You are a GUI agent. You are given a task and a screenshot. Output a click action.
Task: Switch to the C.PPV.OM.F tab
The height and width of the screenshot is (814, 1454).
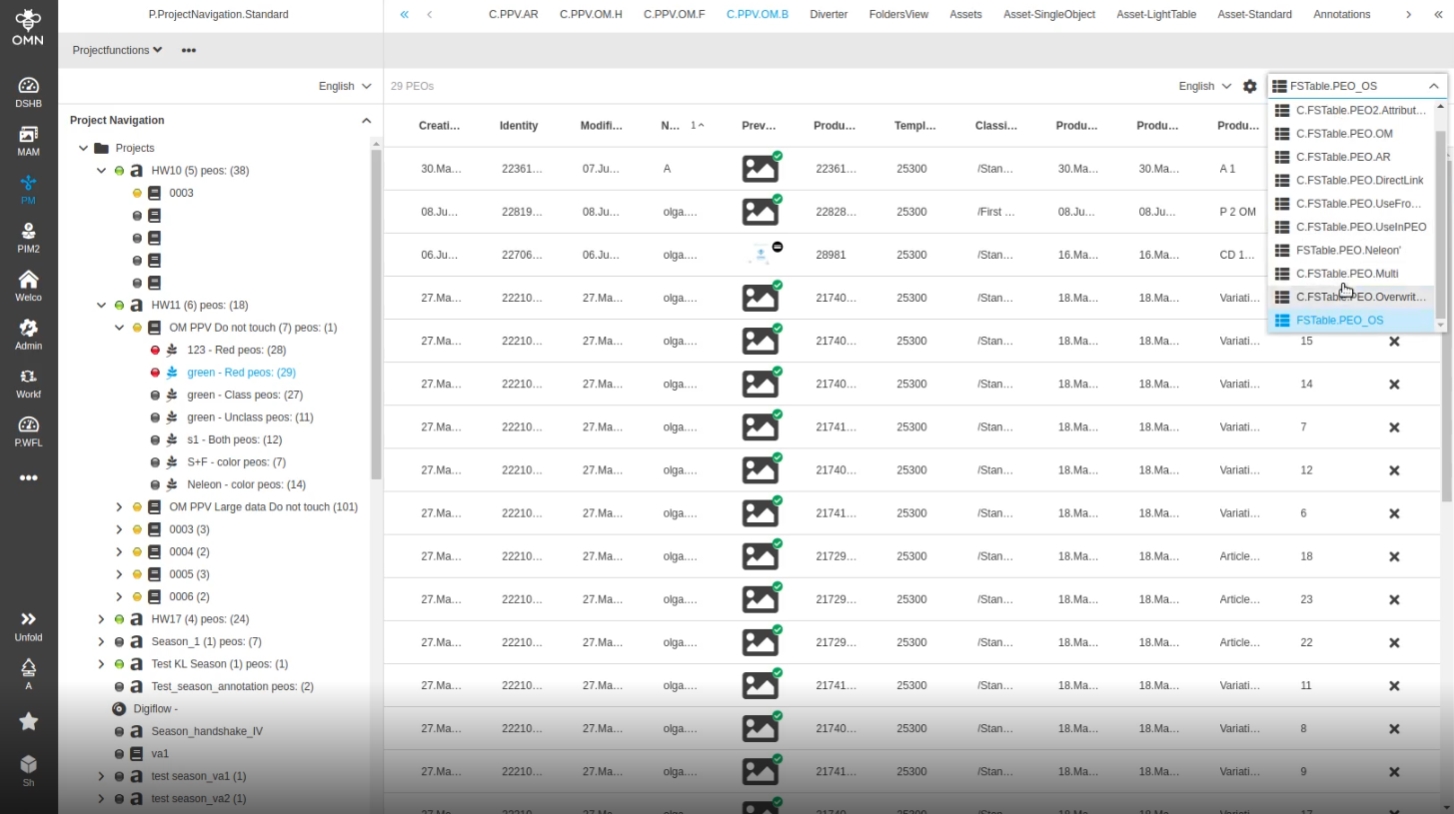pyautogui.click(x=674, y=14)
